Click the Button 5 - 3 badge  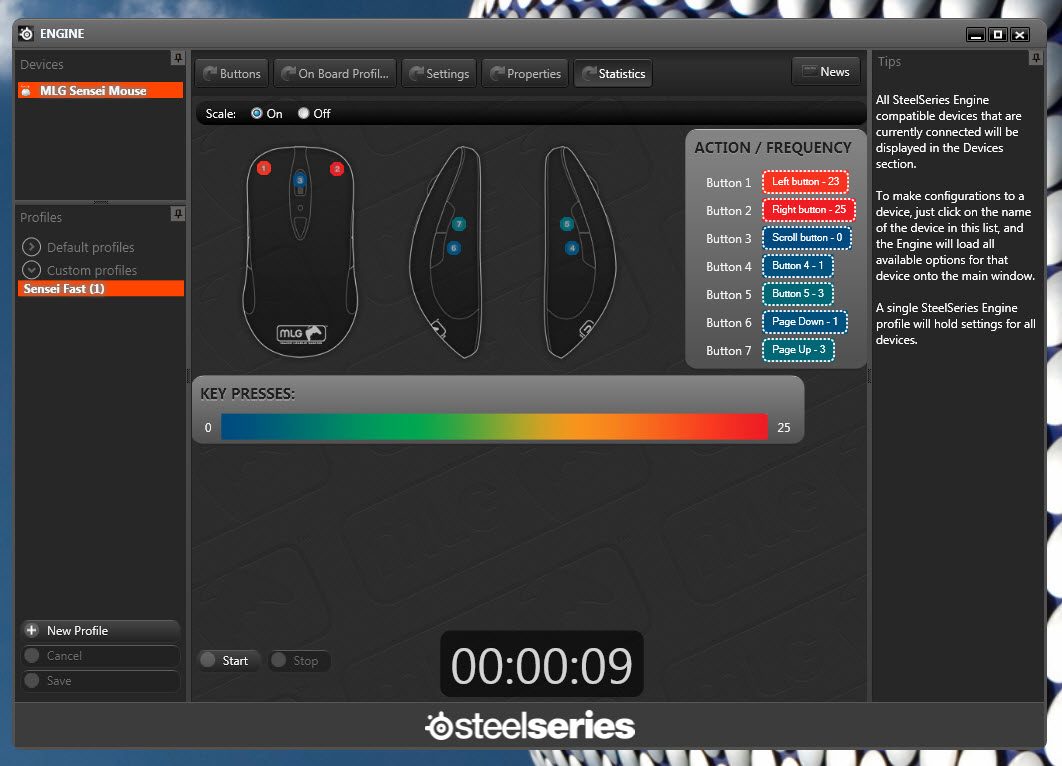[798, 293]
